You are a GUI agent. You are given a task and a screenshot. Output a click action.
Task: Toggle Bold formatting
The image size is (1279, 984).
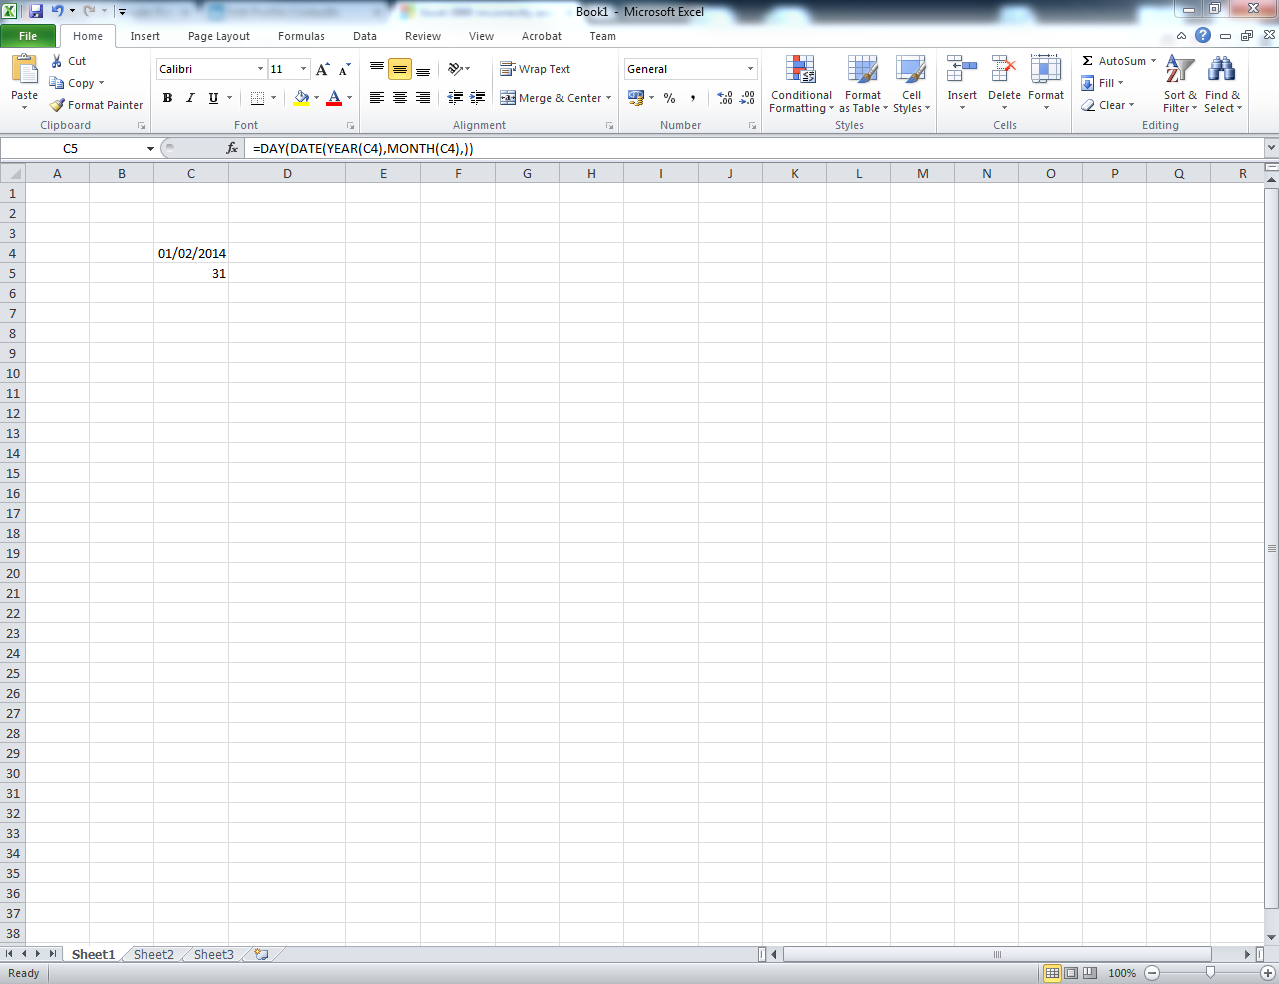click(x=167, y=98)
